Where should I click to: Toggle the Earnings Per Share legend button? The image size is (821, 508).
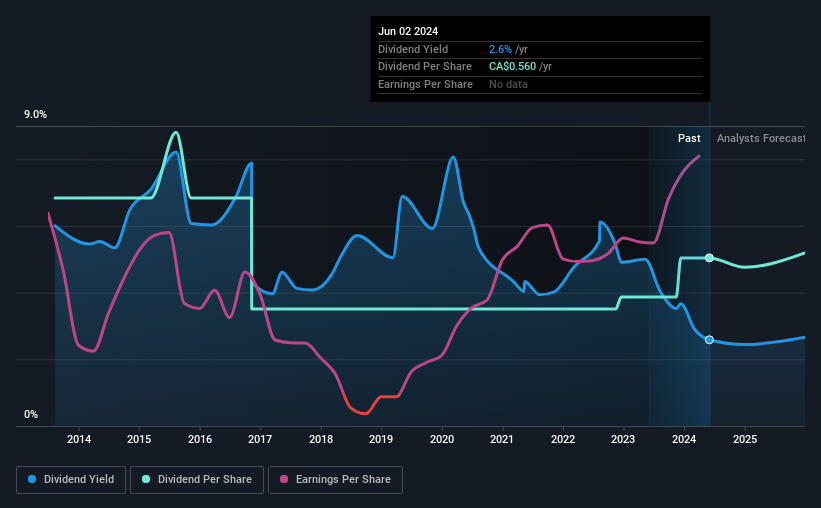(336, 480)
